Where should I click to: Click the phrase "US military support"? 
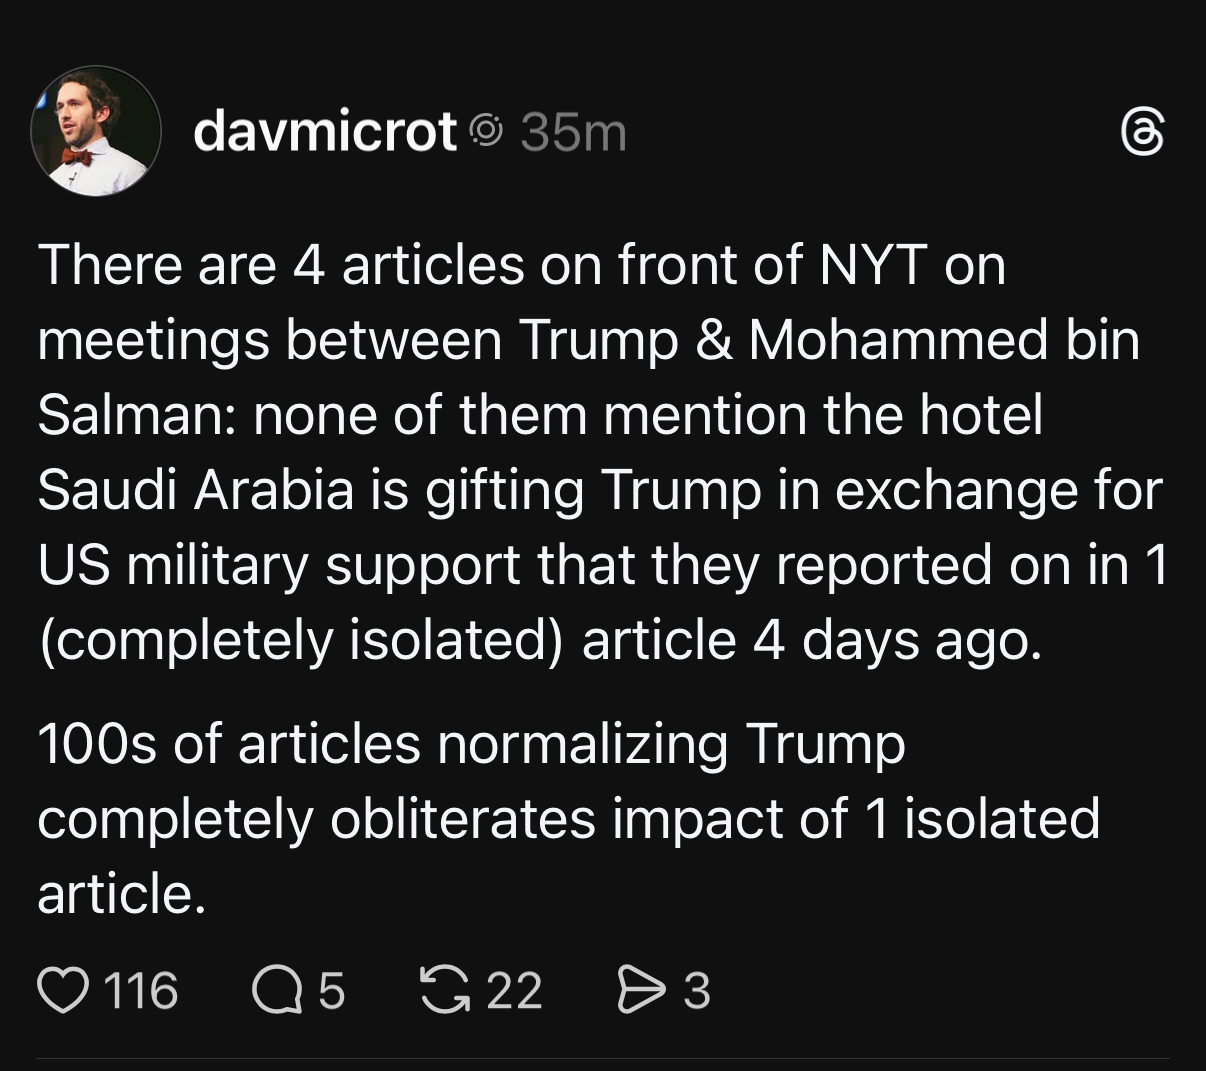coord(278,565)
